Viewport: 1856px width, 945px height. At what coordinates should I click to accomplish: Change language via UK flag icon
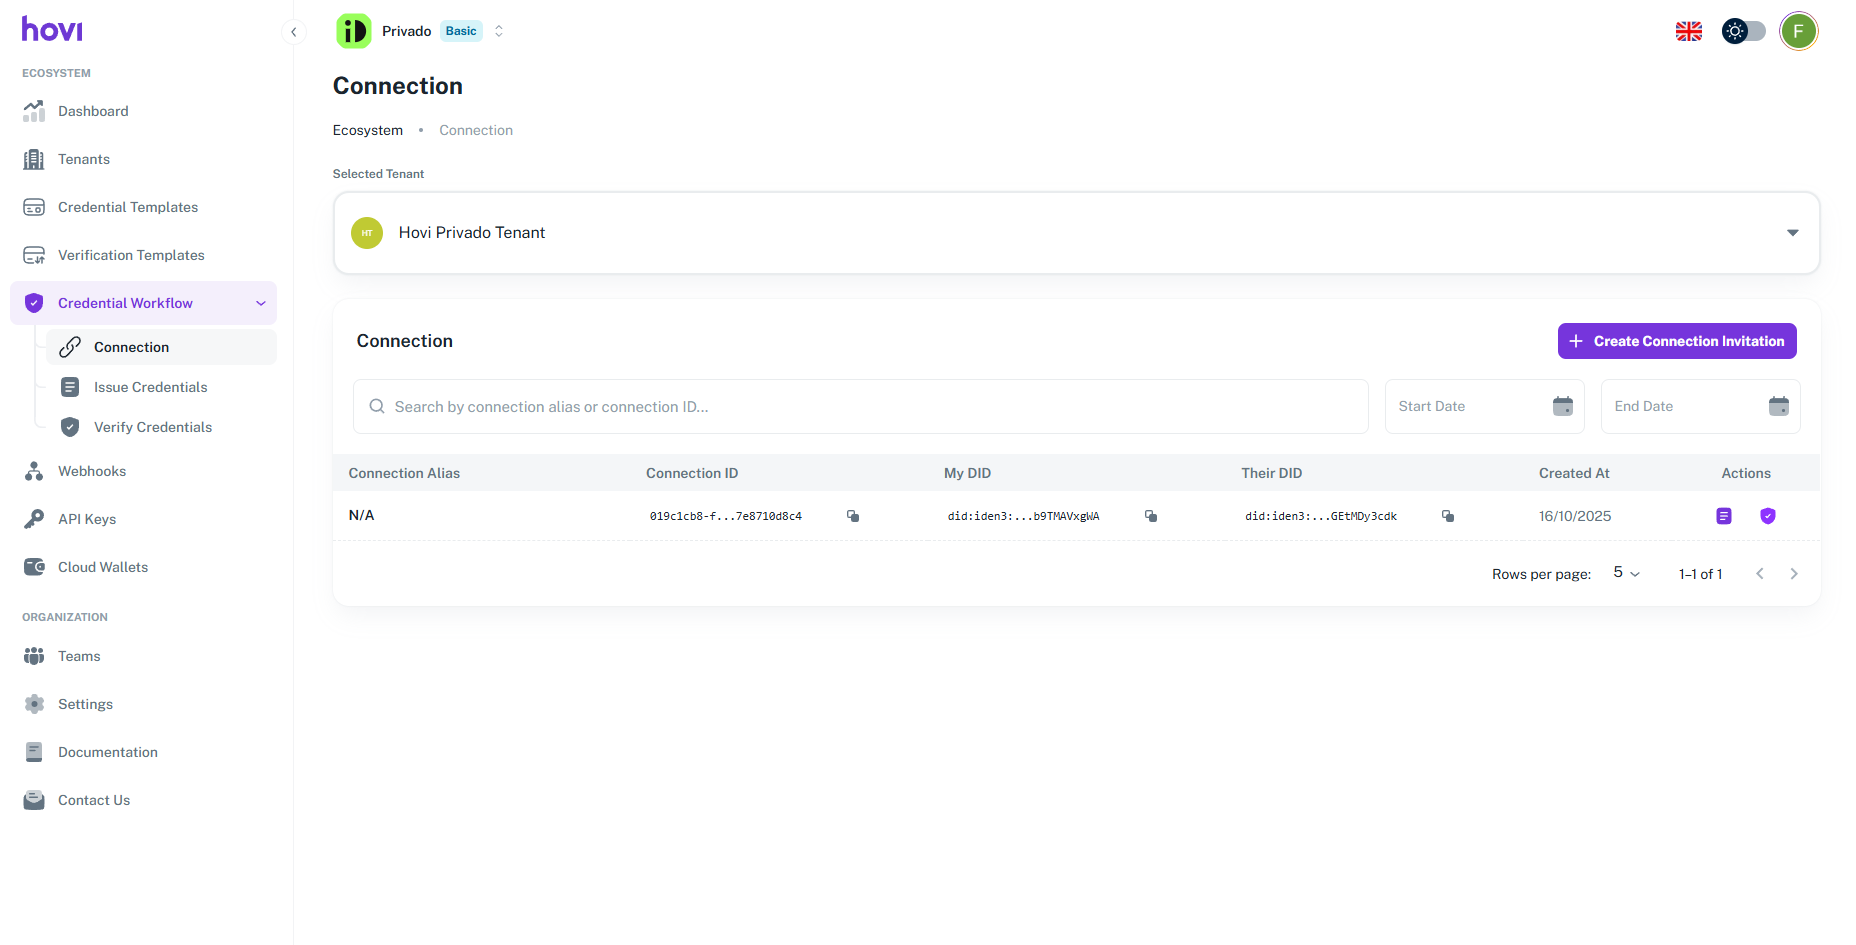pos(1689,32)
